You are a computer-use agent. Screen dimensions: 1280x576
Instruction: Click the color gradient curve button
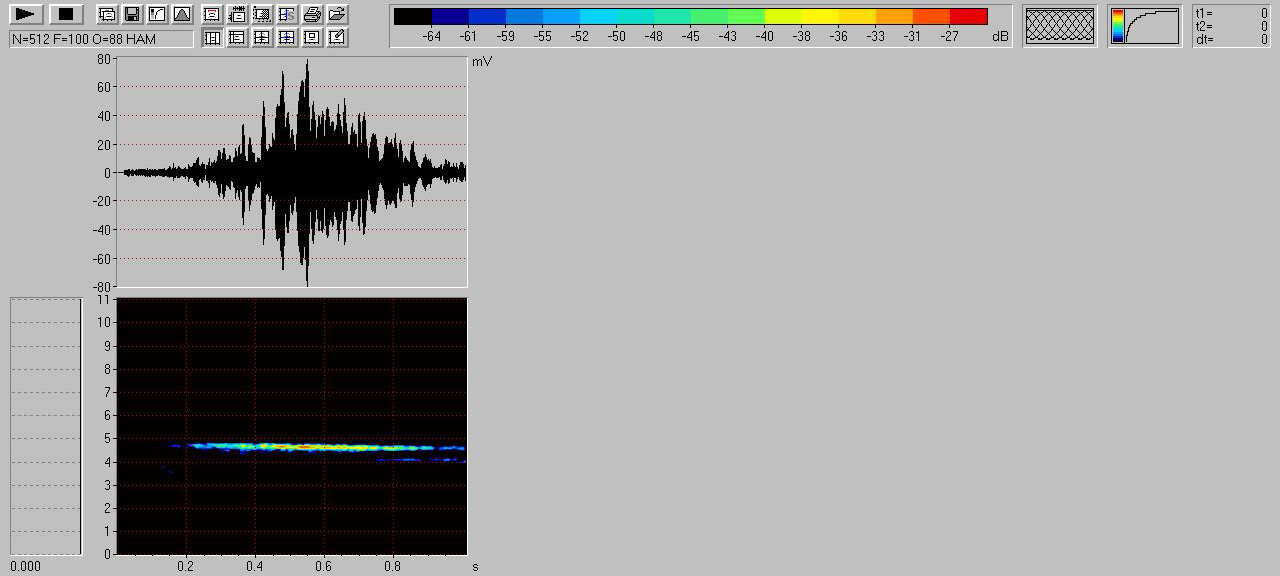click(x=1144, y=26)
